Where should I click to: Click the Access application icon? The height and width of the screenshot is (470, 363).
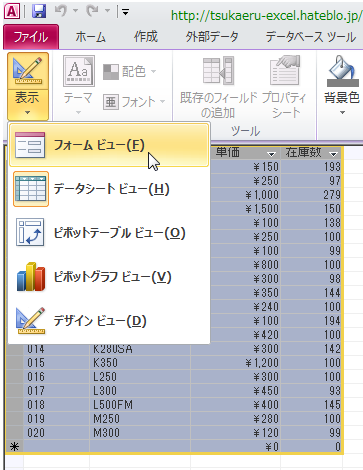[12, 12]
